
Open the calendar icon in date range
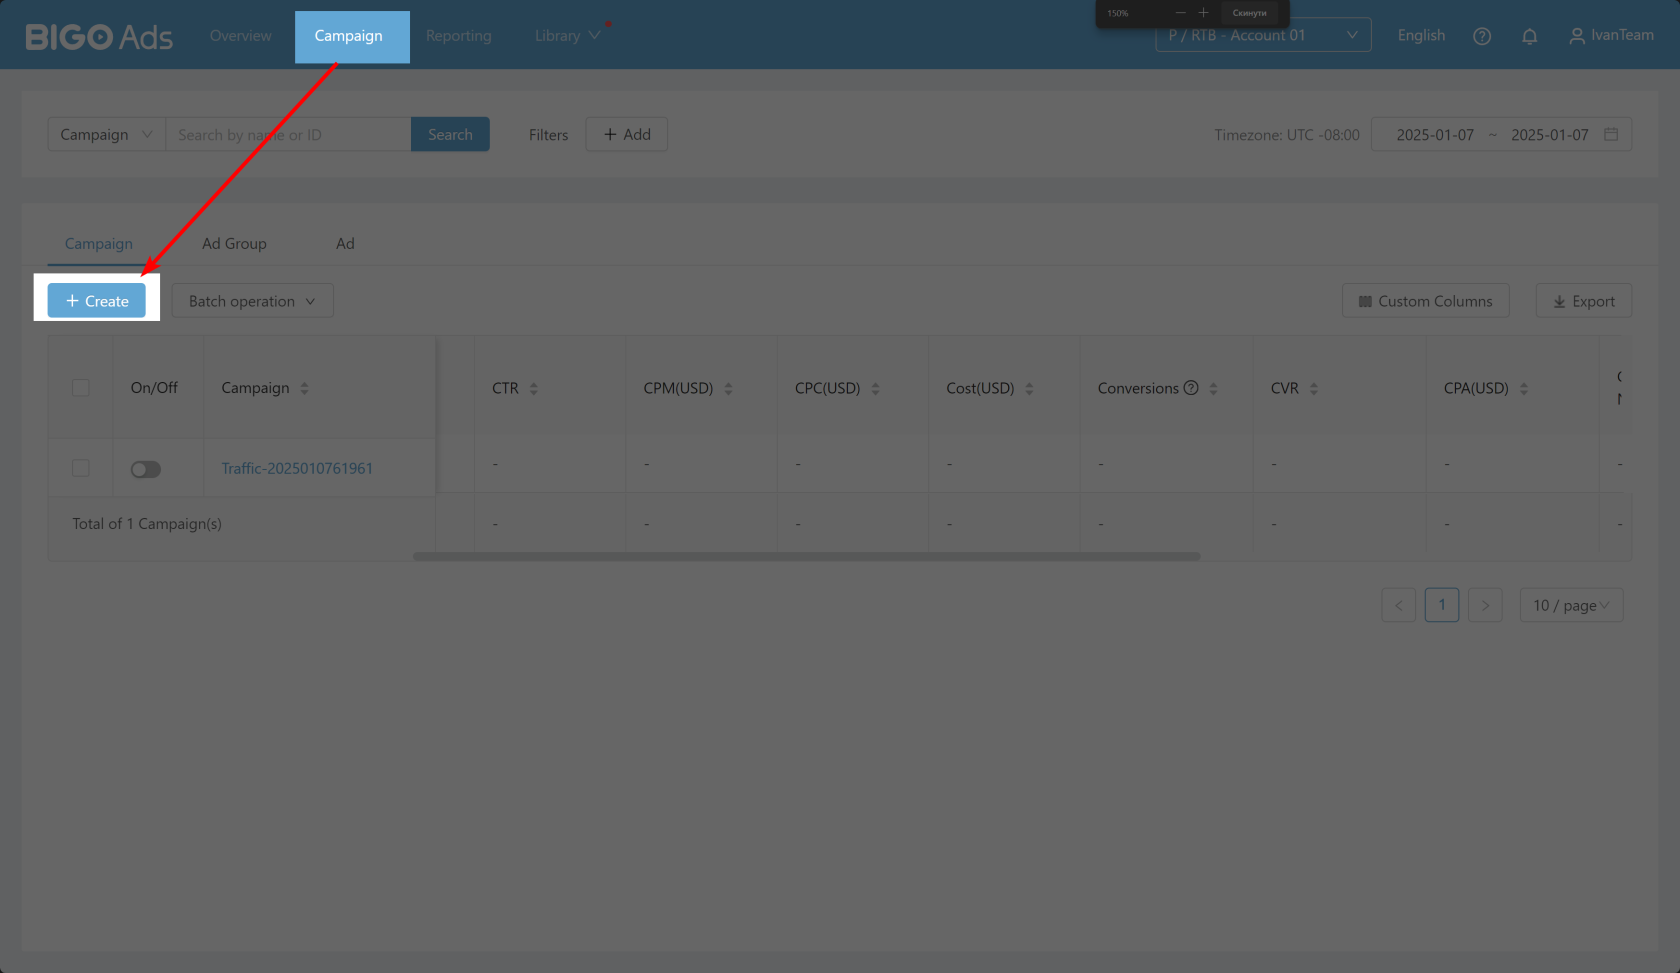1611,134
